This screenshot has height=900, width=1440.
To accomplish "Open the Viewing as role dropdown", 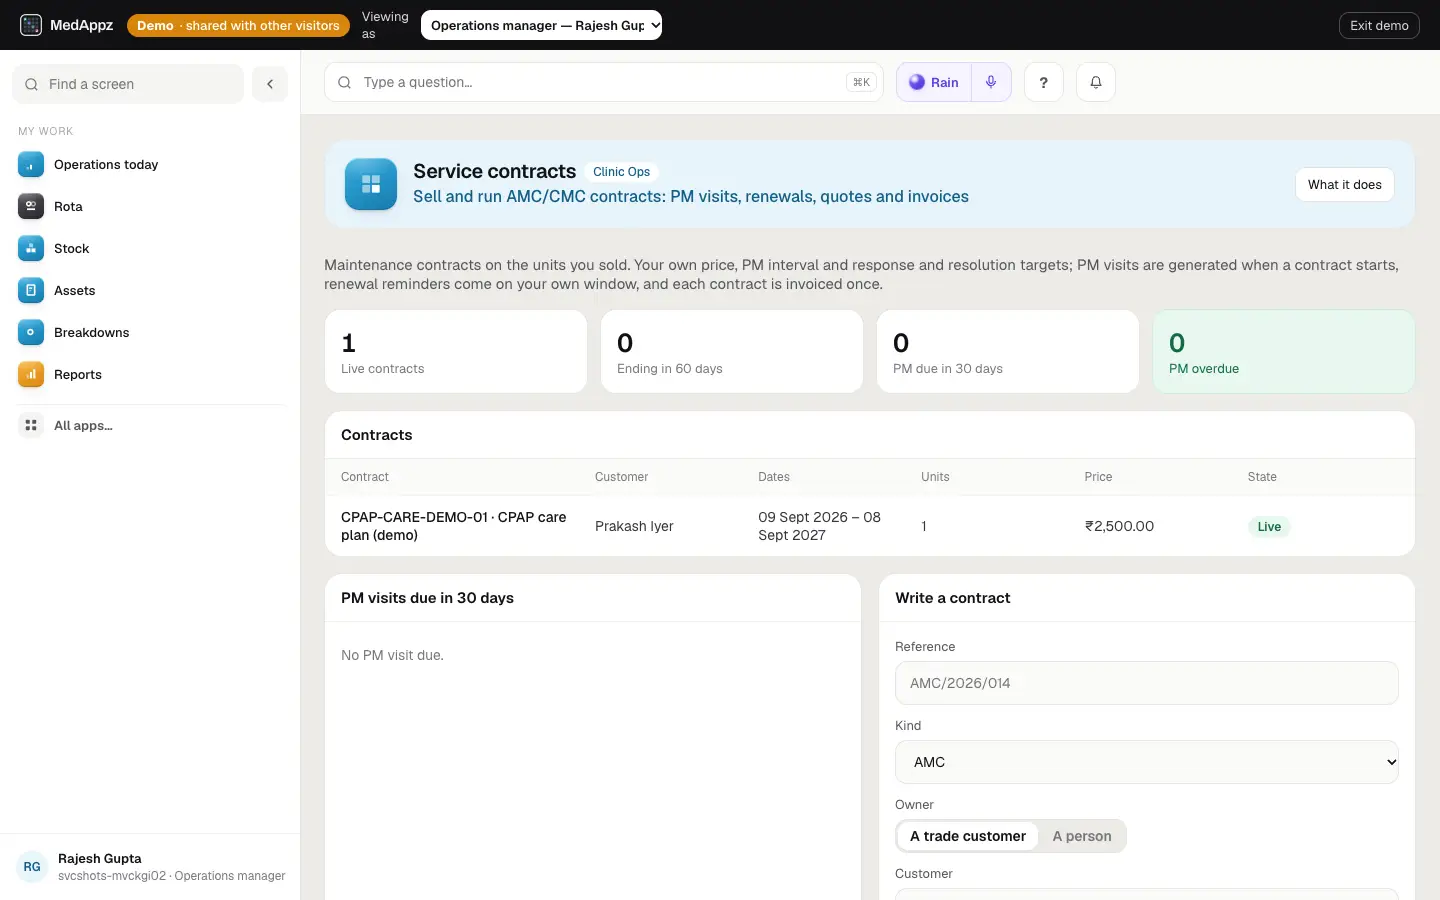I will (x=541, y=25).
